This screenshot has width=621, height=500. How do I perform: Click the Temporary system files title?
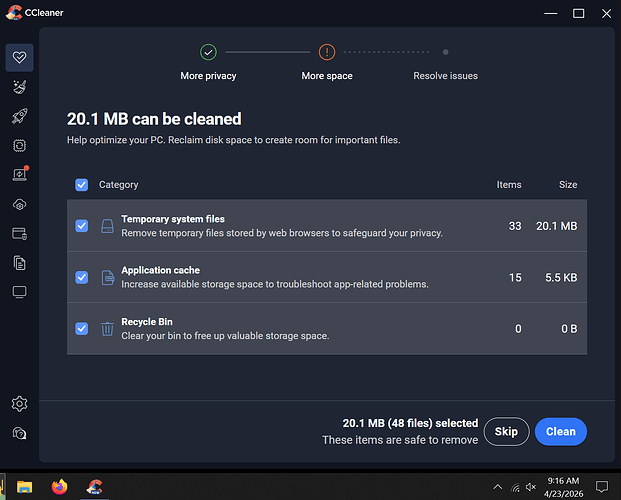click(x=173, y=219)
